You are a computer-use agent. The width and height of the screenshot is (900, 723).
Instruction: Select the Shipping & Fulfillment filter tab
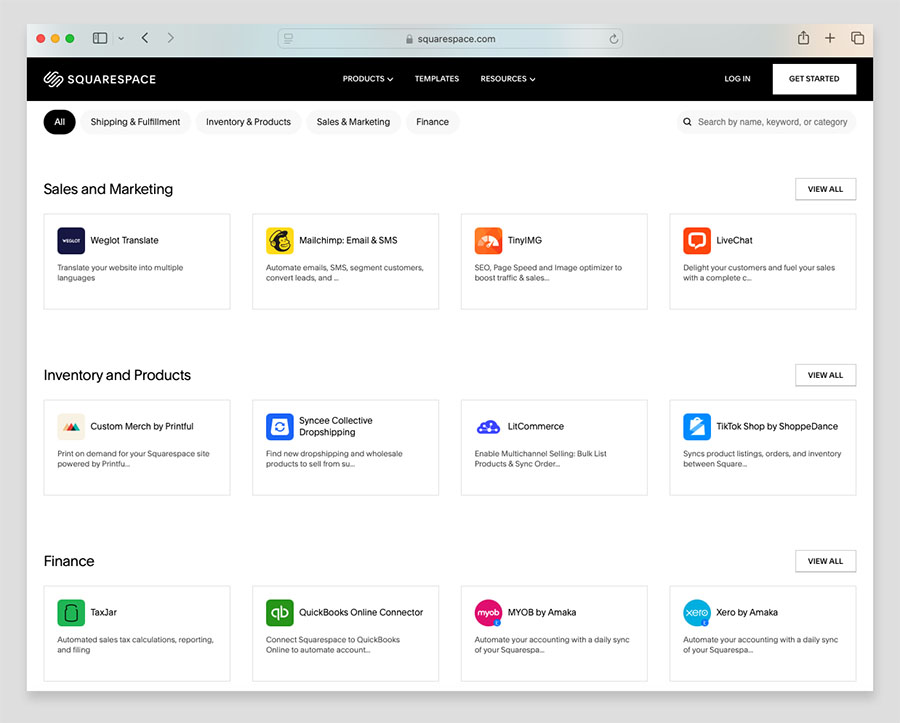(x=135, y=122)
